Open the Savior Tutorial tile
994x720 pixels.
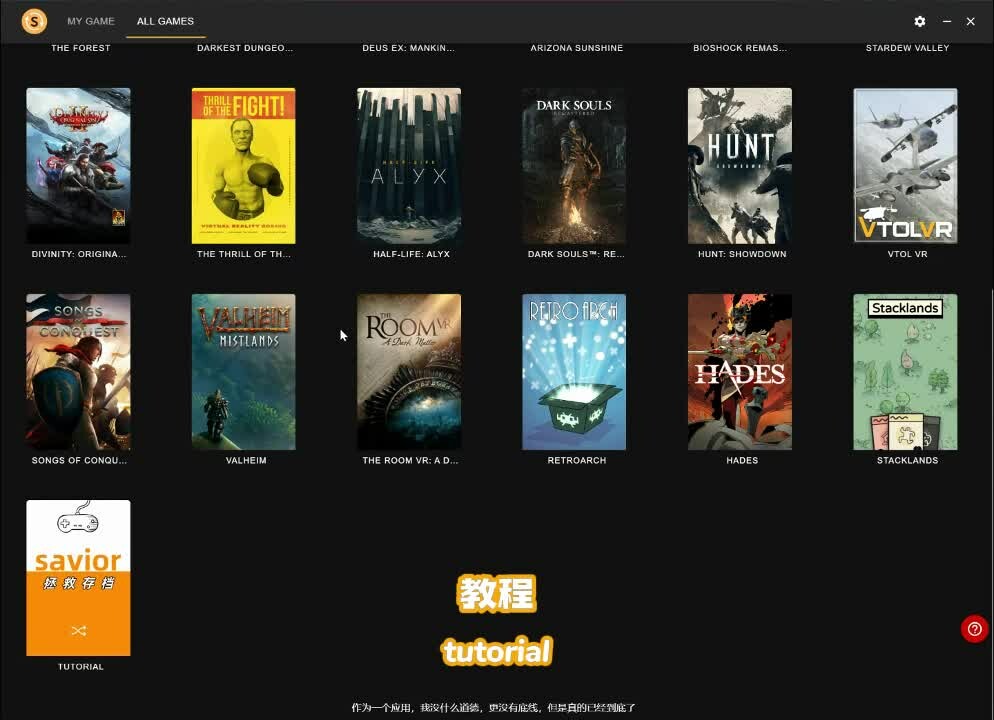(x=78, y=578)
